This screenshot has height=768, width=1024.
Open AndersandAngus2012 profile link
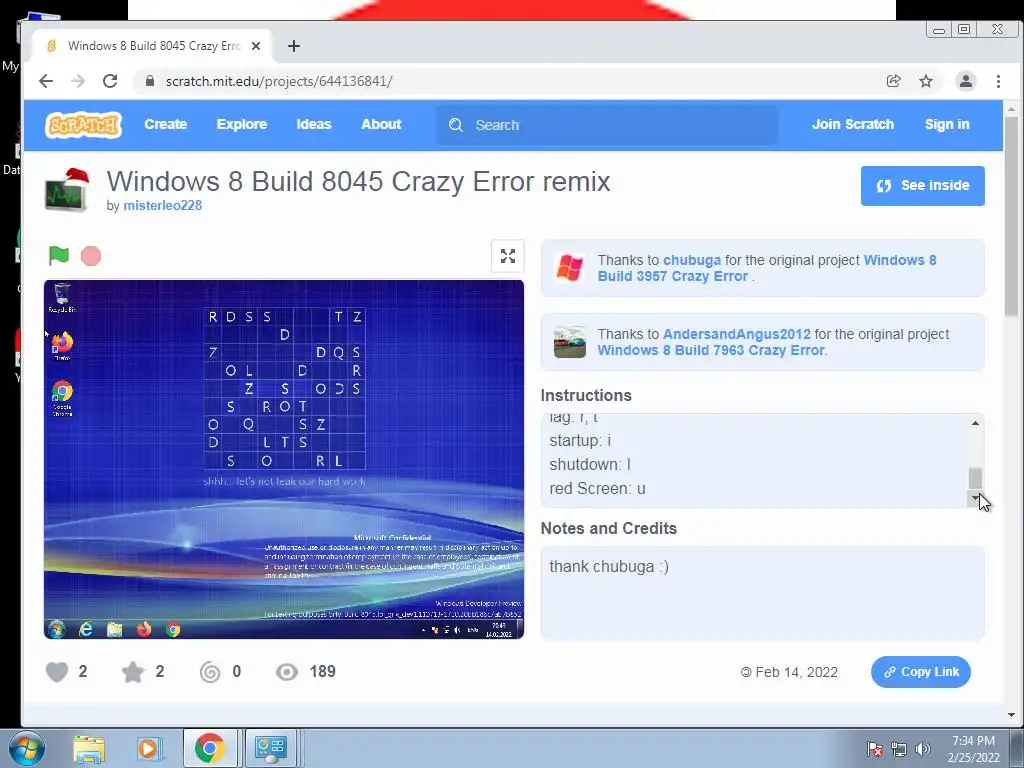coord(737,334)
